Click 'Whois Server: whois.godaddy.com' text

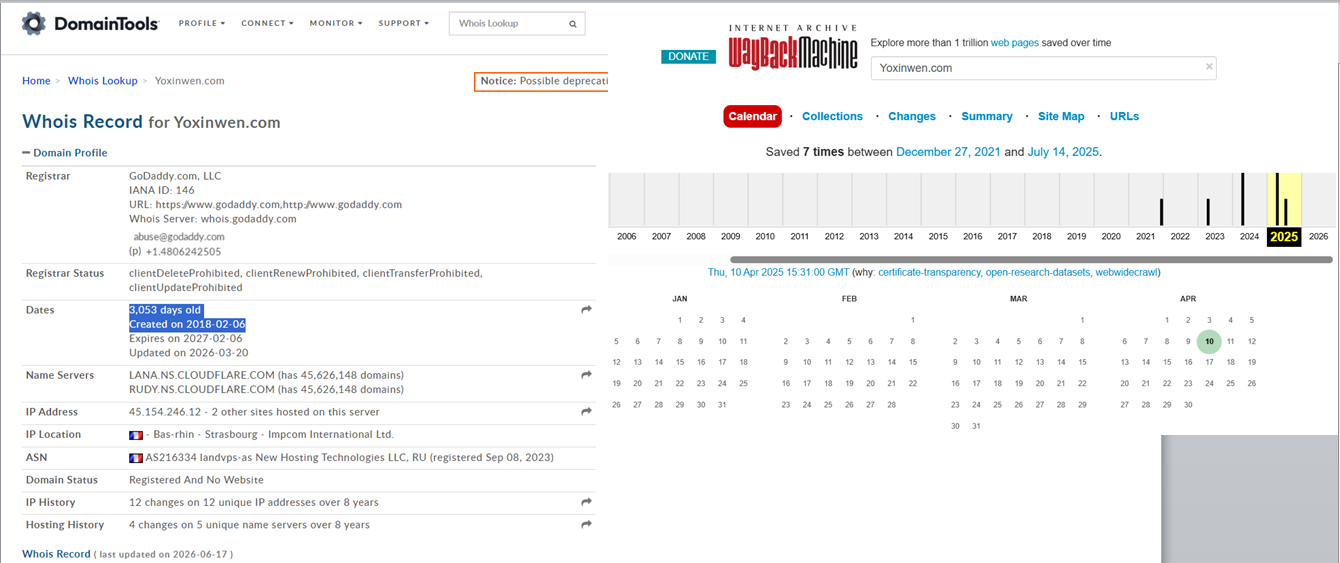click(213, 218)
